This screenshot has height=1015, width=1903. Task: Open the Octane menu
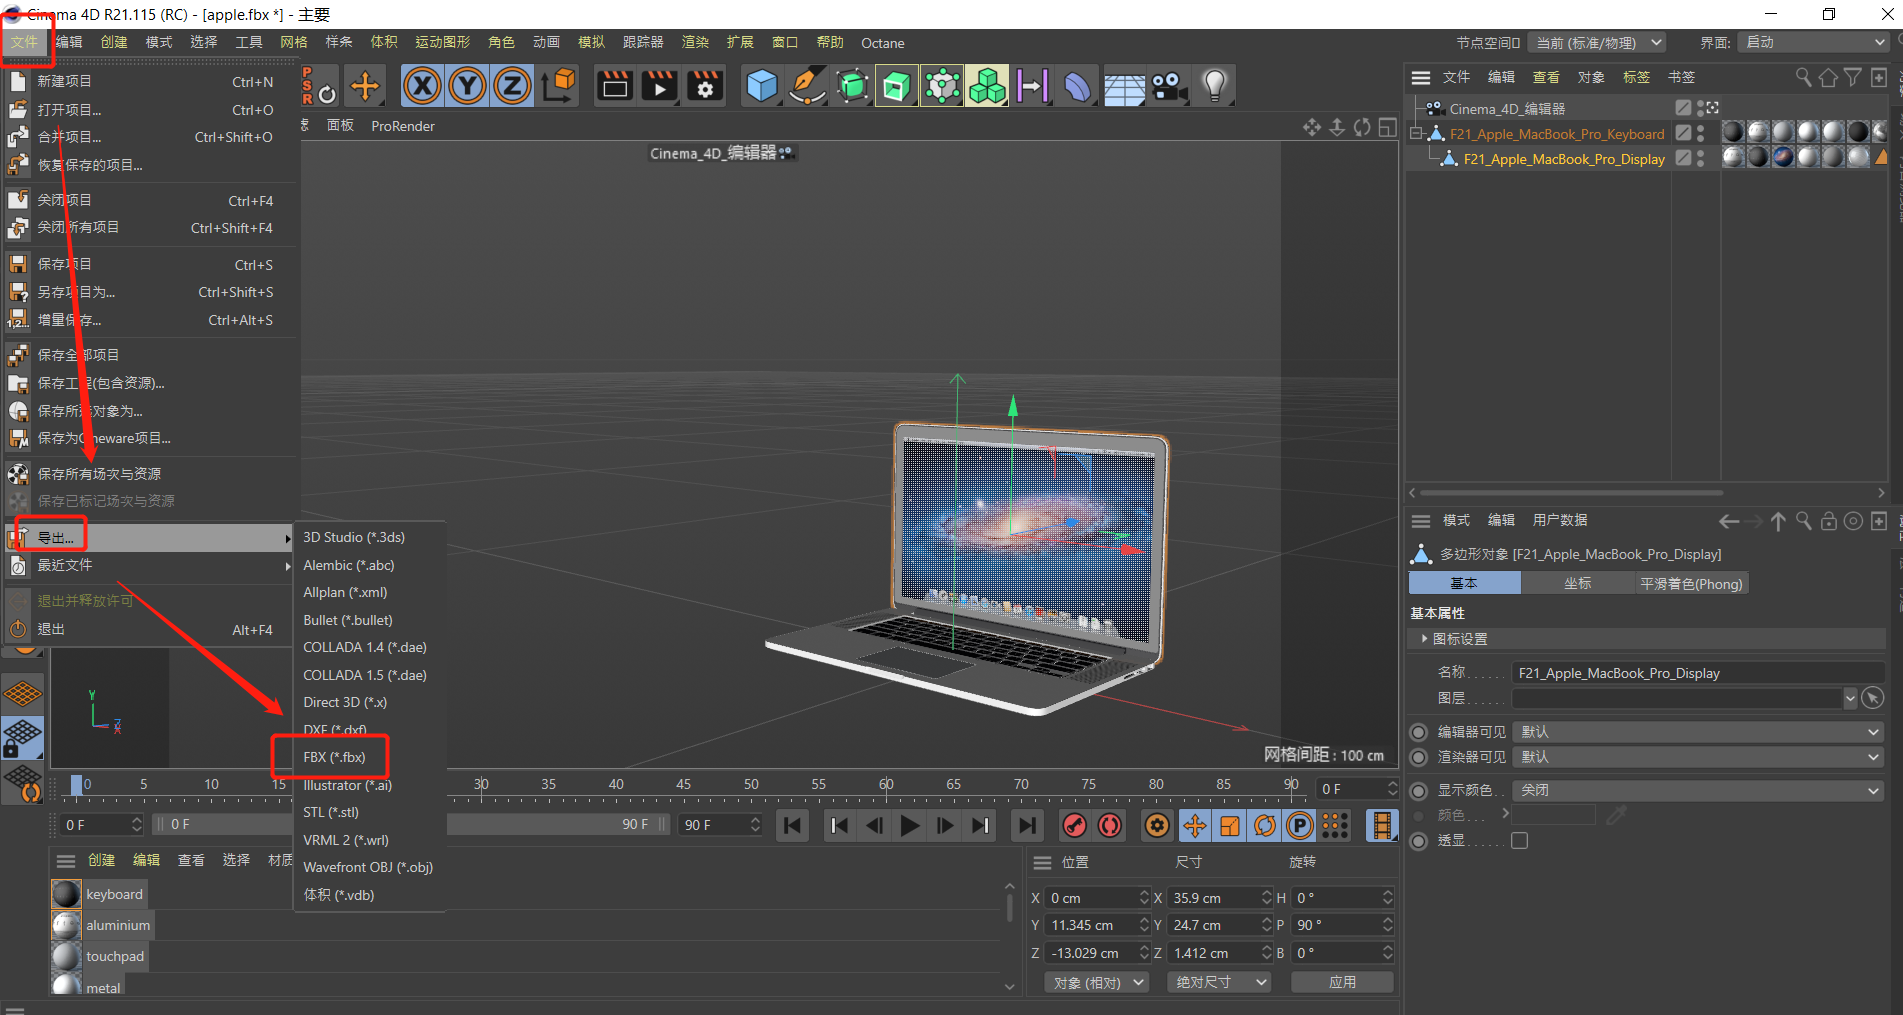tap(882, 43)
